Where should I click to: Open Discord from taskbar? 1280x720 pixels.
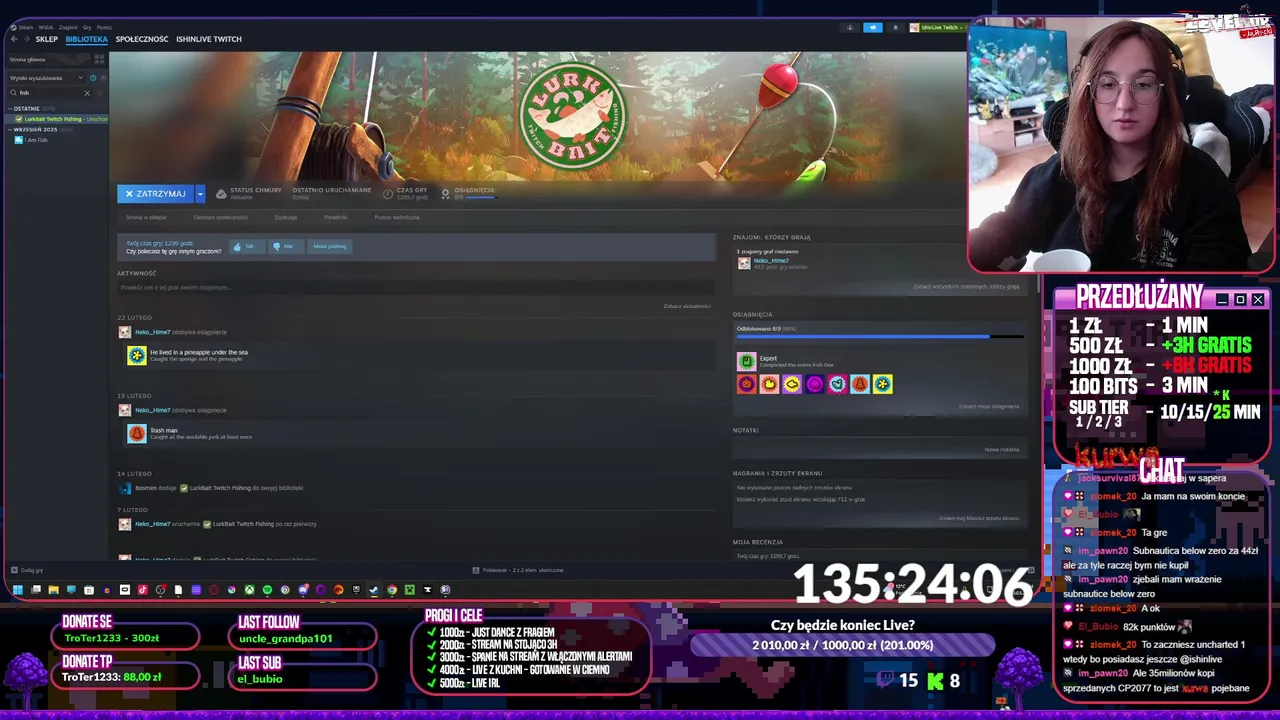[x=303, y=590]
